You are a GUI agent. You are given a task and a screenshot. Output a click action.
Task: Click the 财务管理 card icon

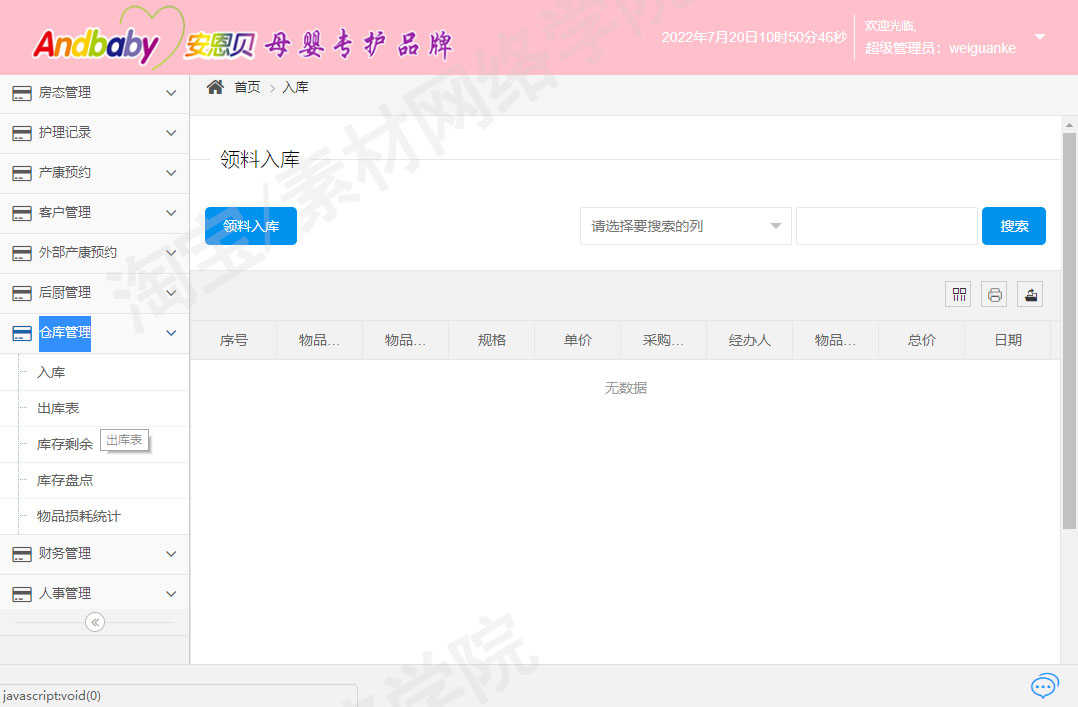tap(22, 554)
